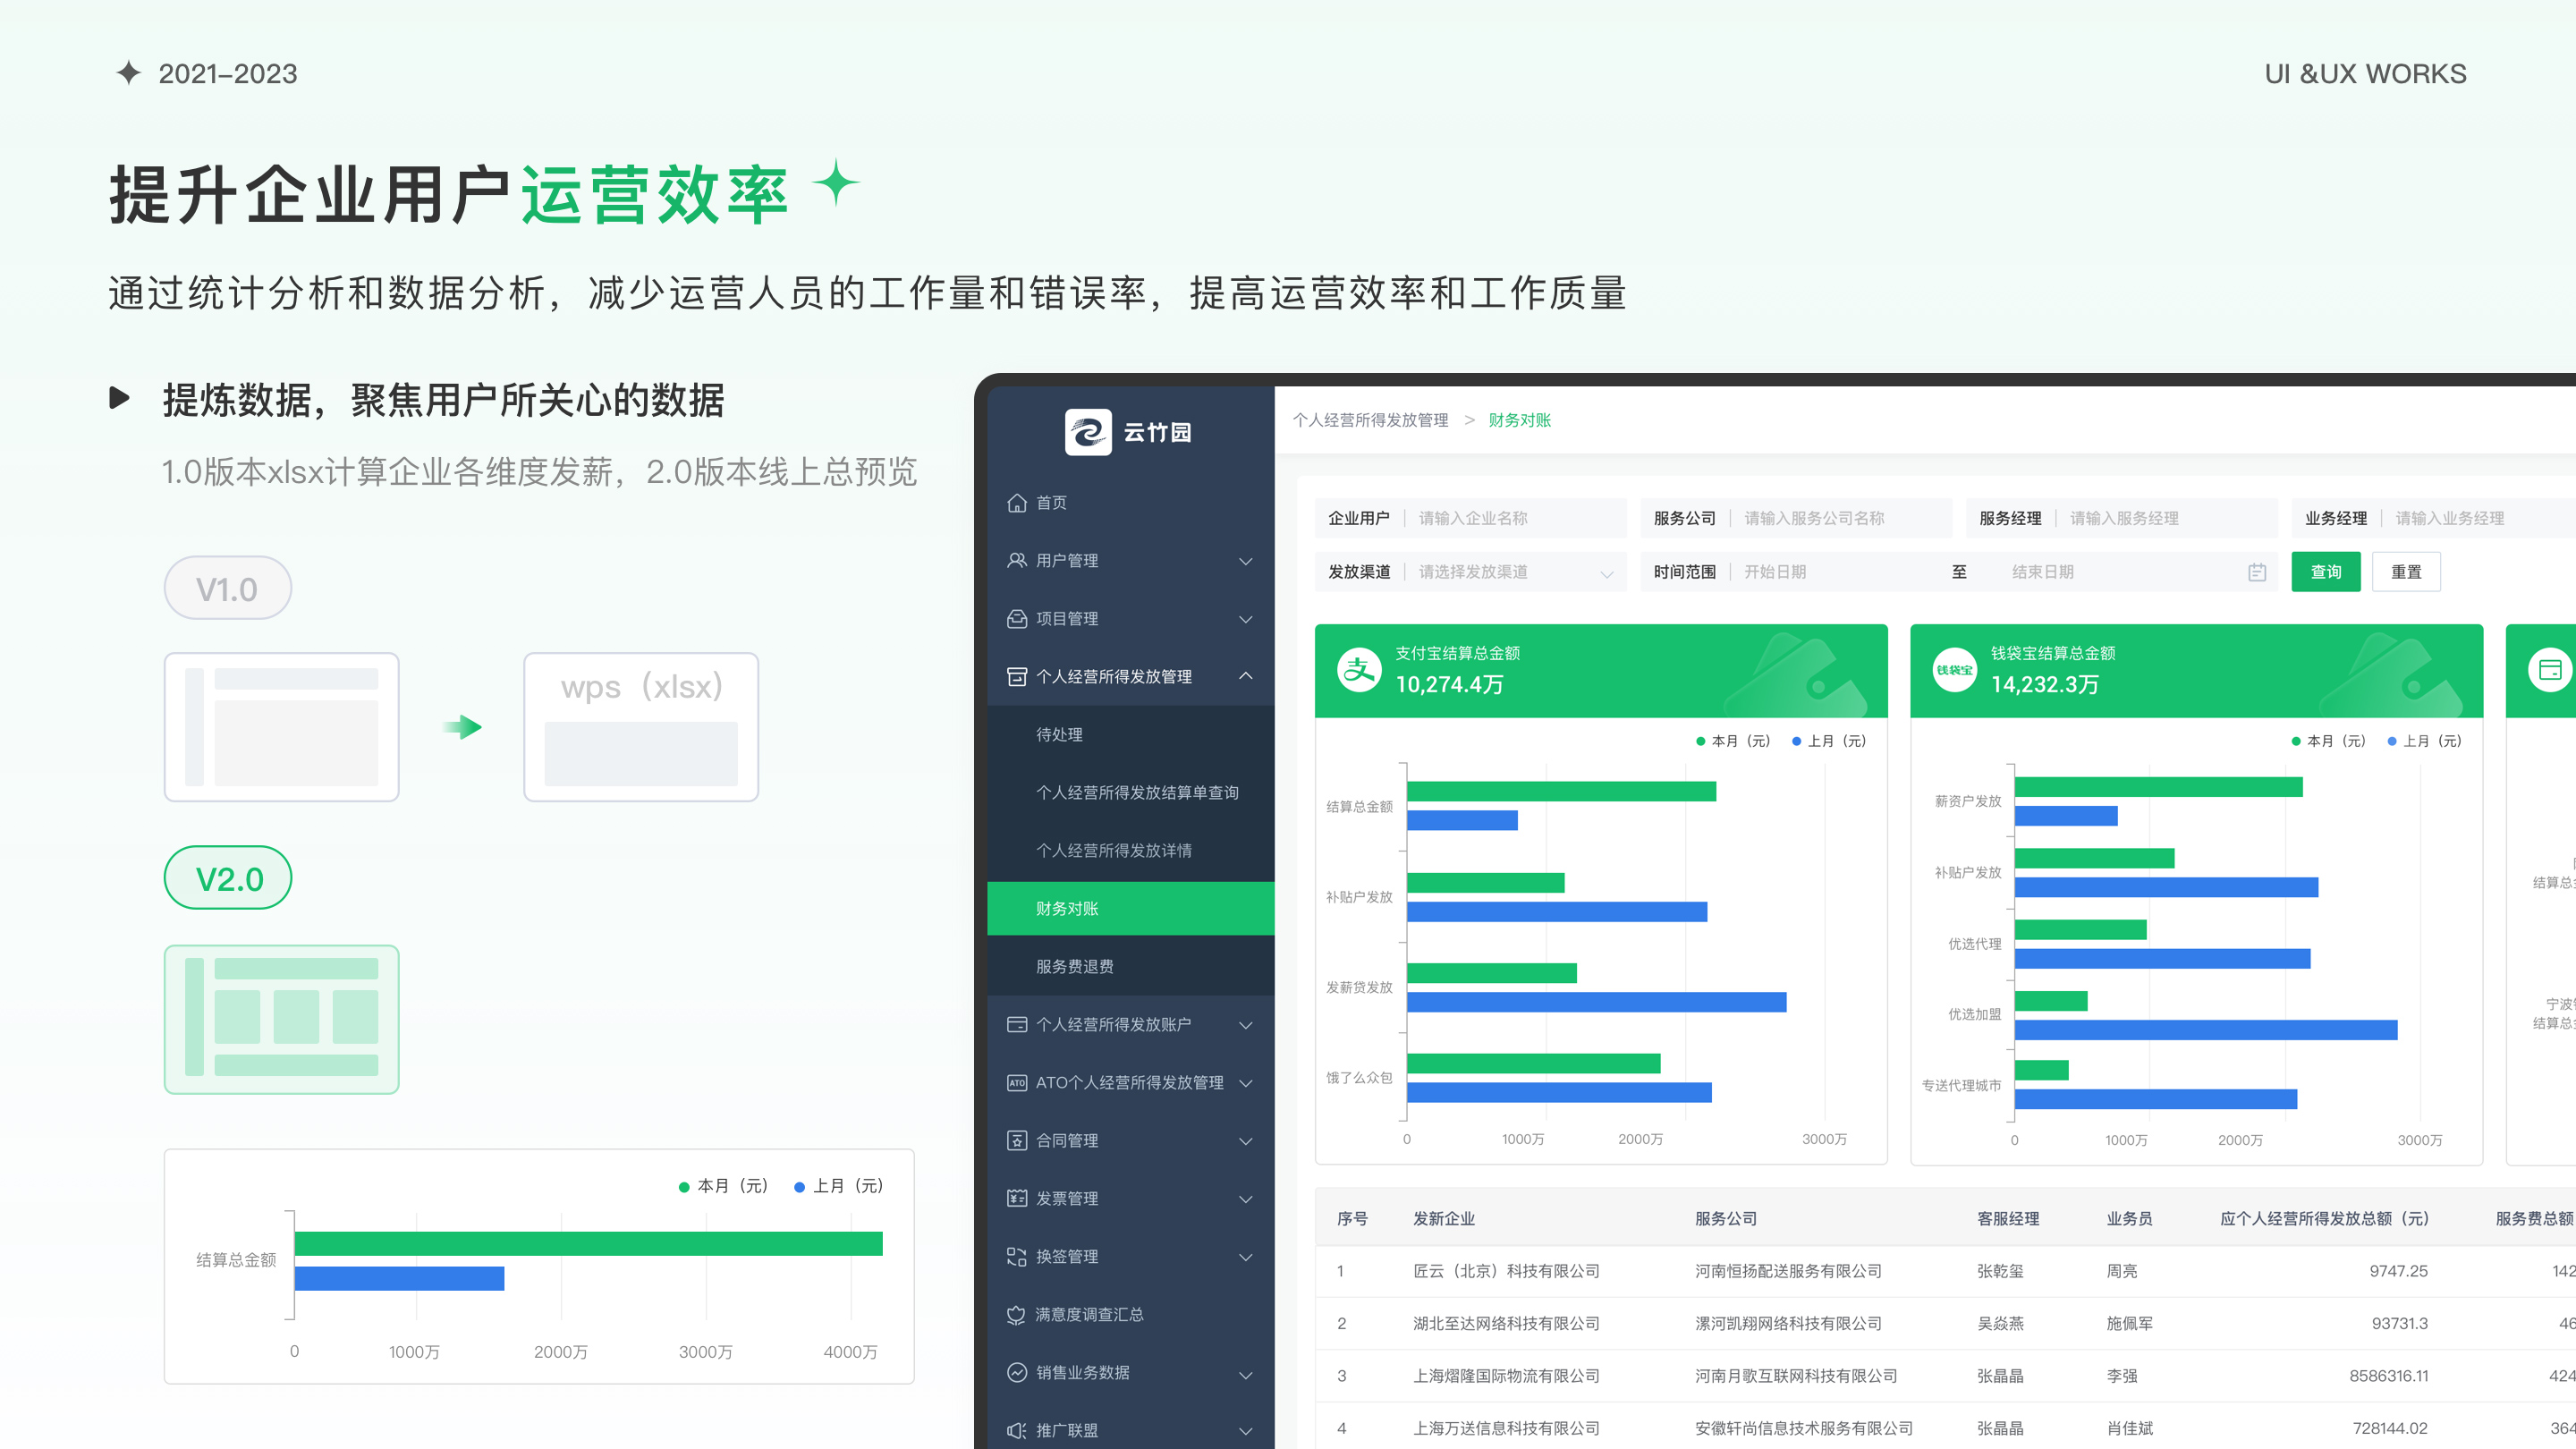Screen dimensions: 2576x1449
Task: Click the 重置 reset button
Action: (2405, 572)
